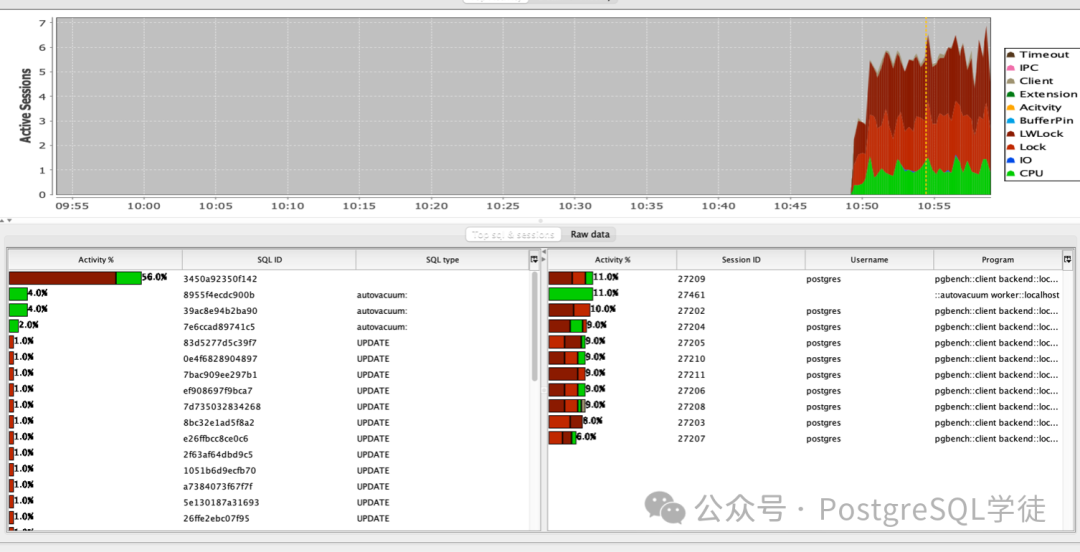Open column chooser for SQL table
This screenshot has height=552, width=1080.
point(534,260)
